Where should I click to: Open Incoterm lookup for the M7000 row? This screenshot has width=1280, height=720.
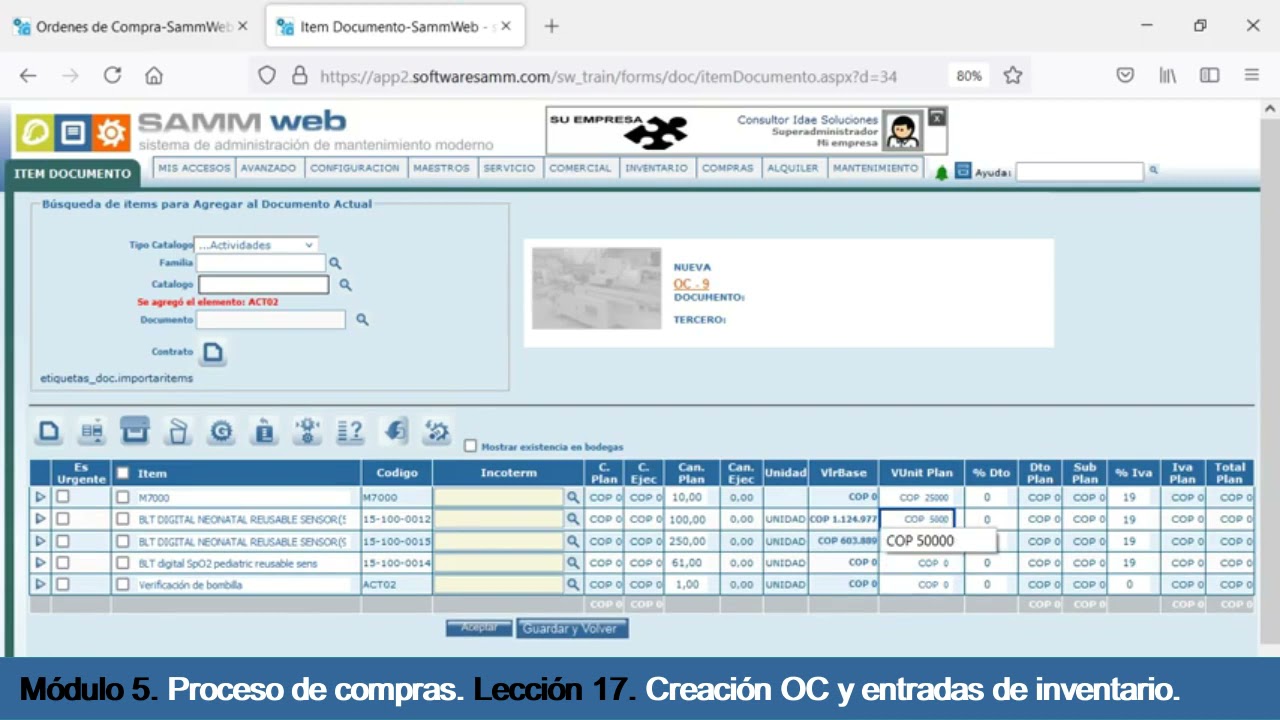pos(573,497)
